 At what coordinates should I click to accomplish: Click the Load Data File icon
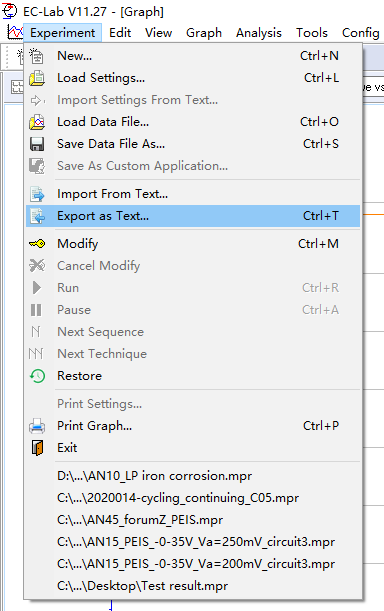37,122
